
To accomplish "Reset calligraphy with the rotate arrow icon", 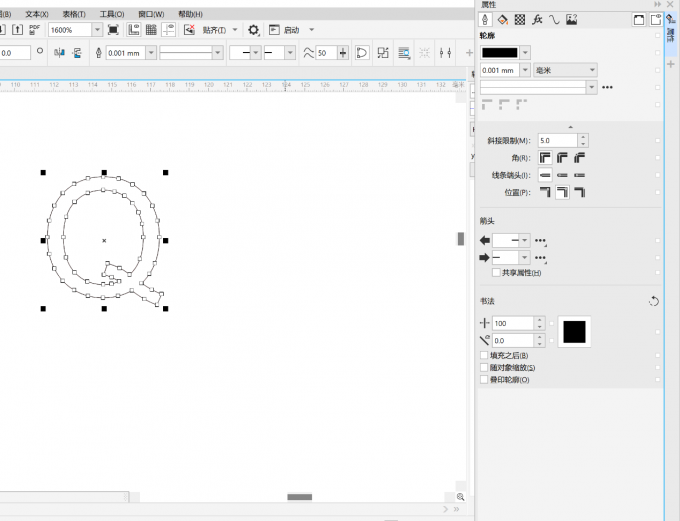I will click(x=654, y=301).
